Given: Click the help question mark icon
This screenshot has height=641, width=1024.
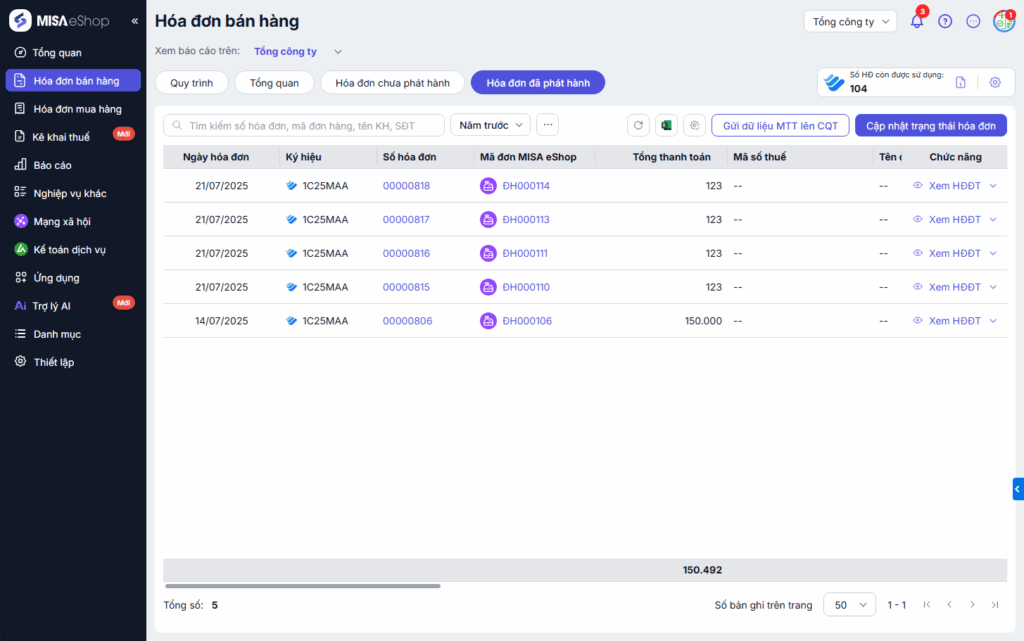Looking at the screenshot, I should (x=945, y=21).
